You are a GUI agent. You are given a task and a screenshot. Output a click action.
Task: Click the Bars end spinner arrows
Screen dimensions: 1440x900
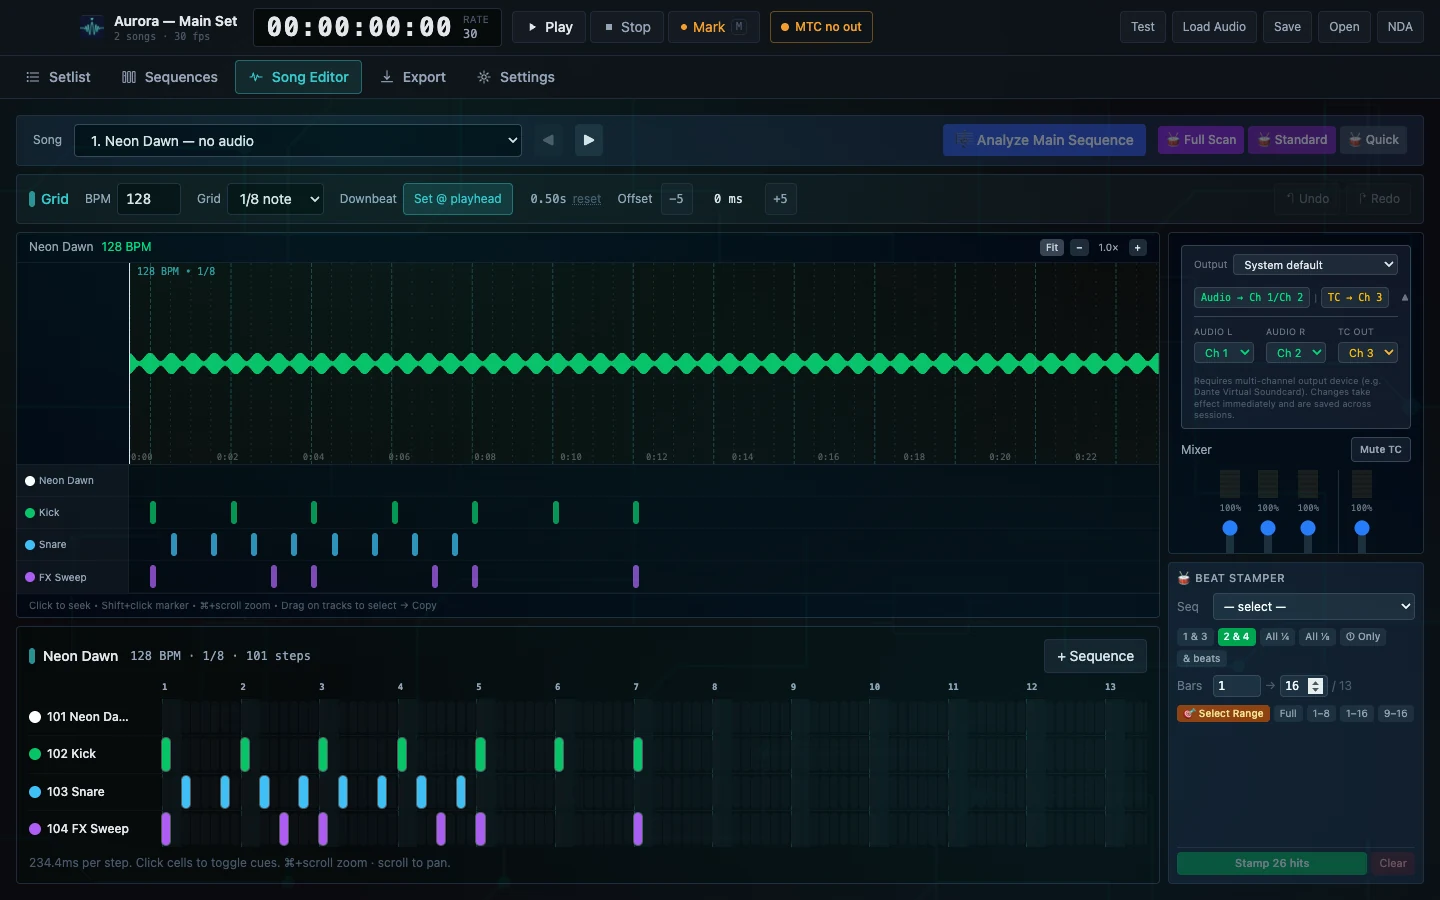[x=1315, y=686]
